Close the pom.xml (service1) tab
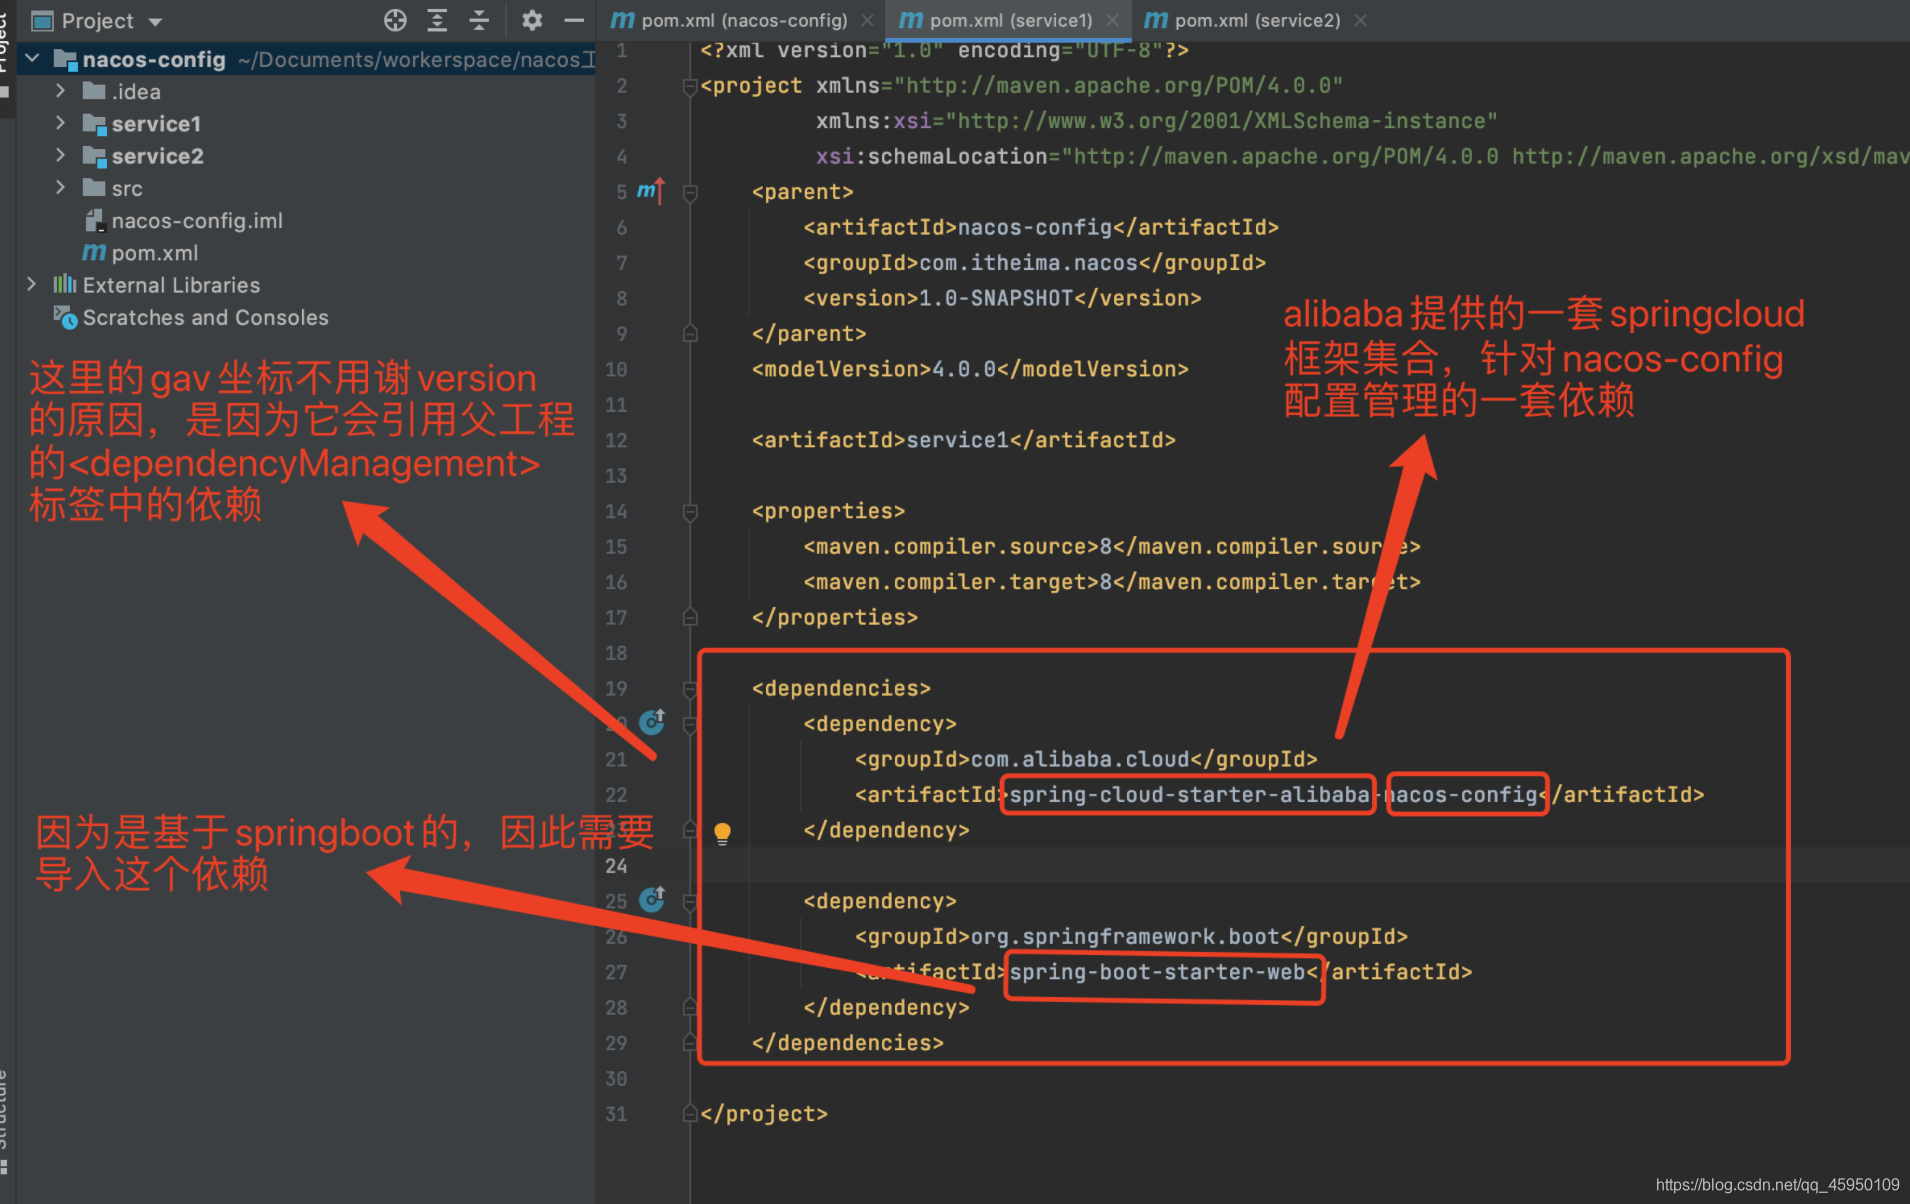The height and width of the screenshot is (1204, 1910). pos(1112,20)
